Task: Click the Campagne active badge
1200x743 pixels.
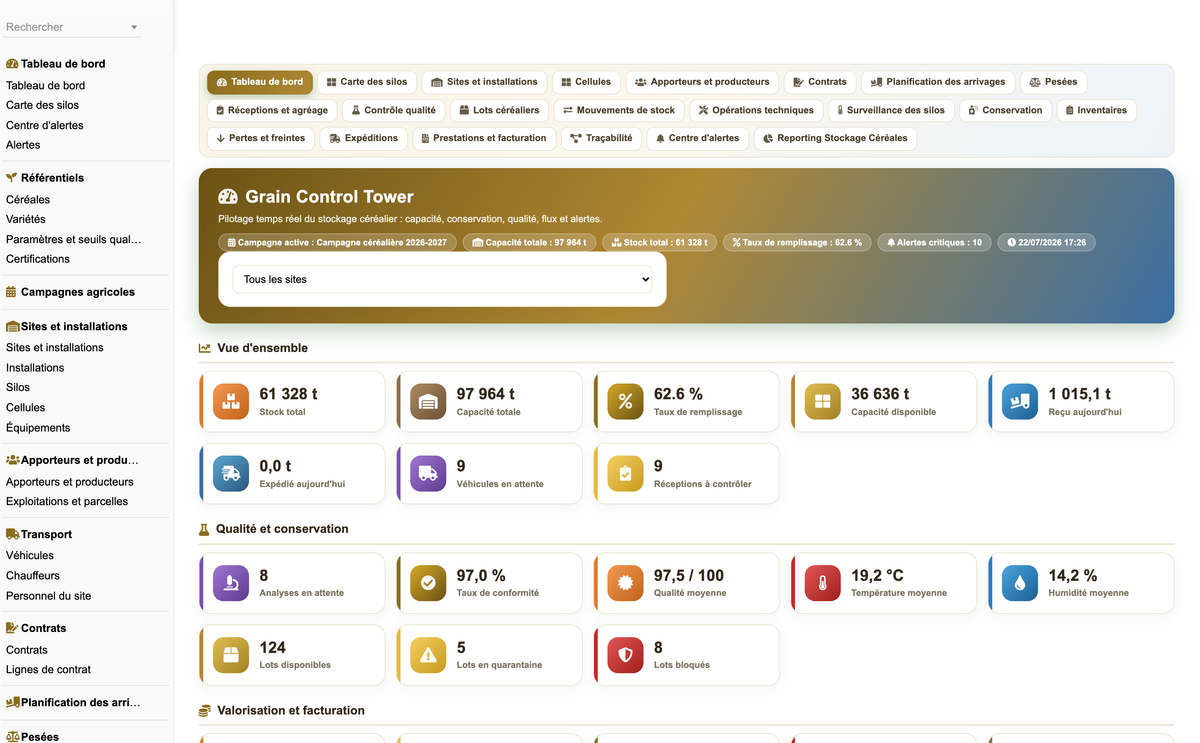Action: (x=338, y=242)
